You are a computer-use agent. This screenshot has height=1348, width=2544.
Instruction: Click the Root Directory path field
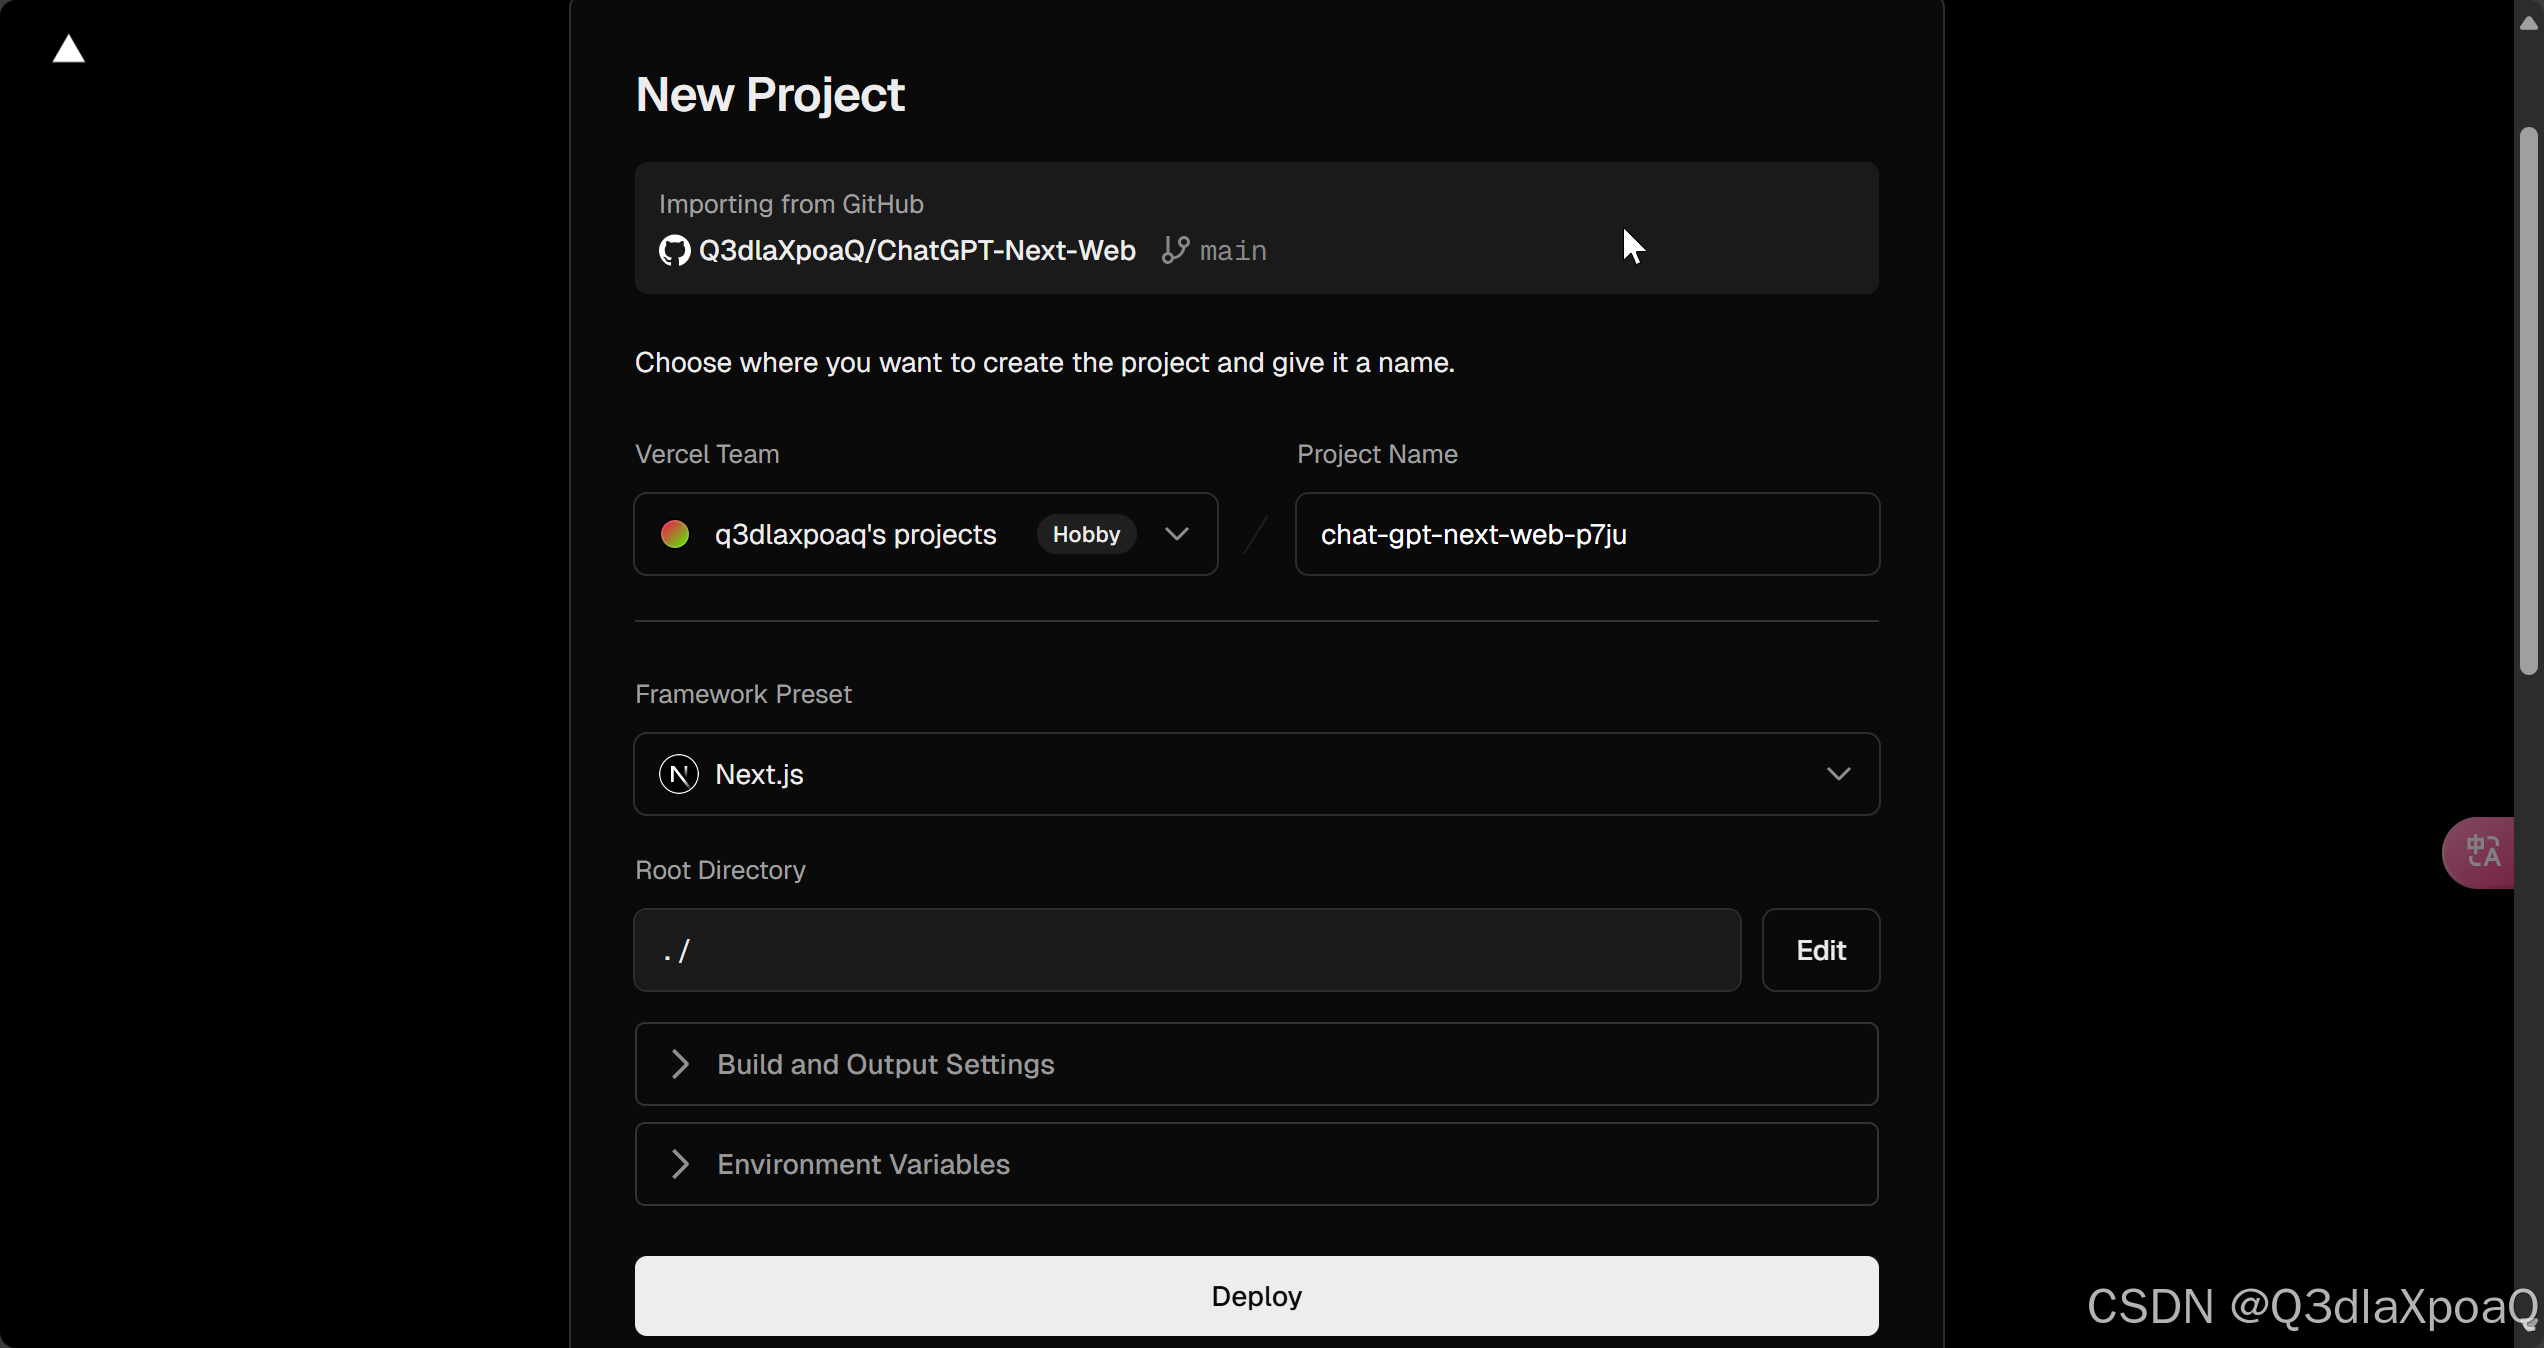(x=1186, y=950)
